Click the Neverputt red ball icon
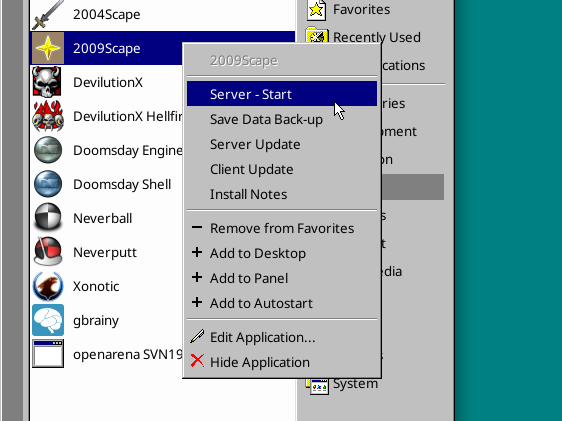562x421 pixels. [48, 252]
